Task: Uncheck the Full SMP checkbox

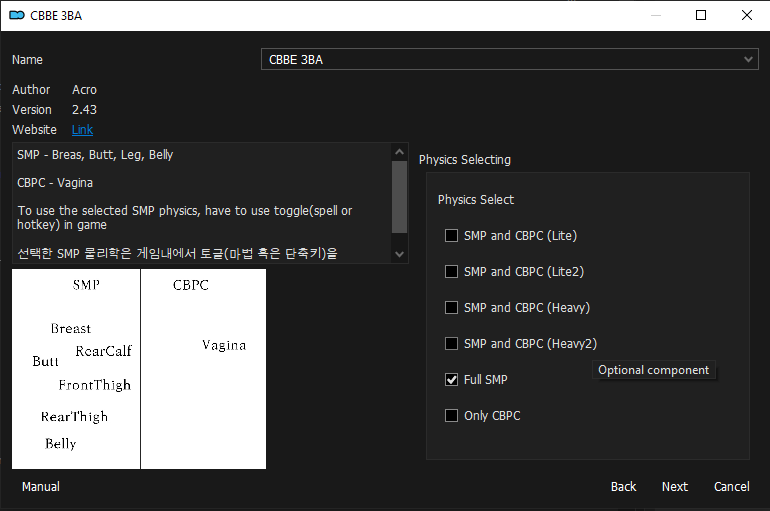Action: (451, 379)
